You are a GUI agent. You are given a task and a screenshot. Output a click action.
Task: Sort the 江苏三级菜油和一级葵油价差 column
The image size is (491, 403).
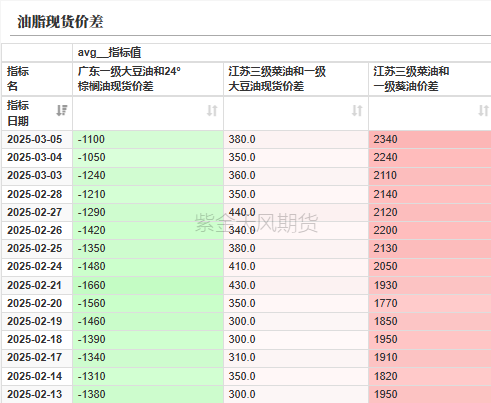(484, 110)
